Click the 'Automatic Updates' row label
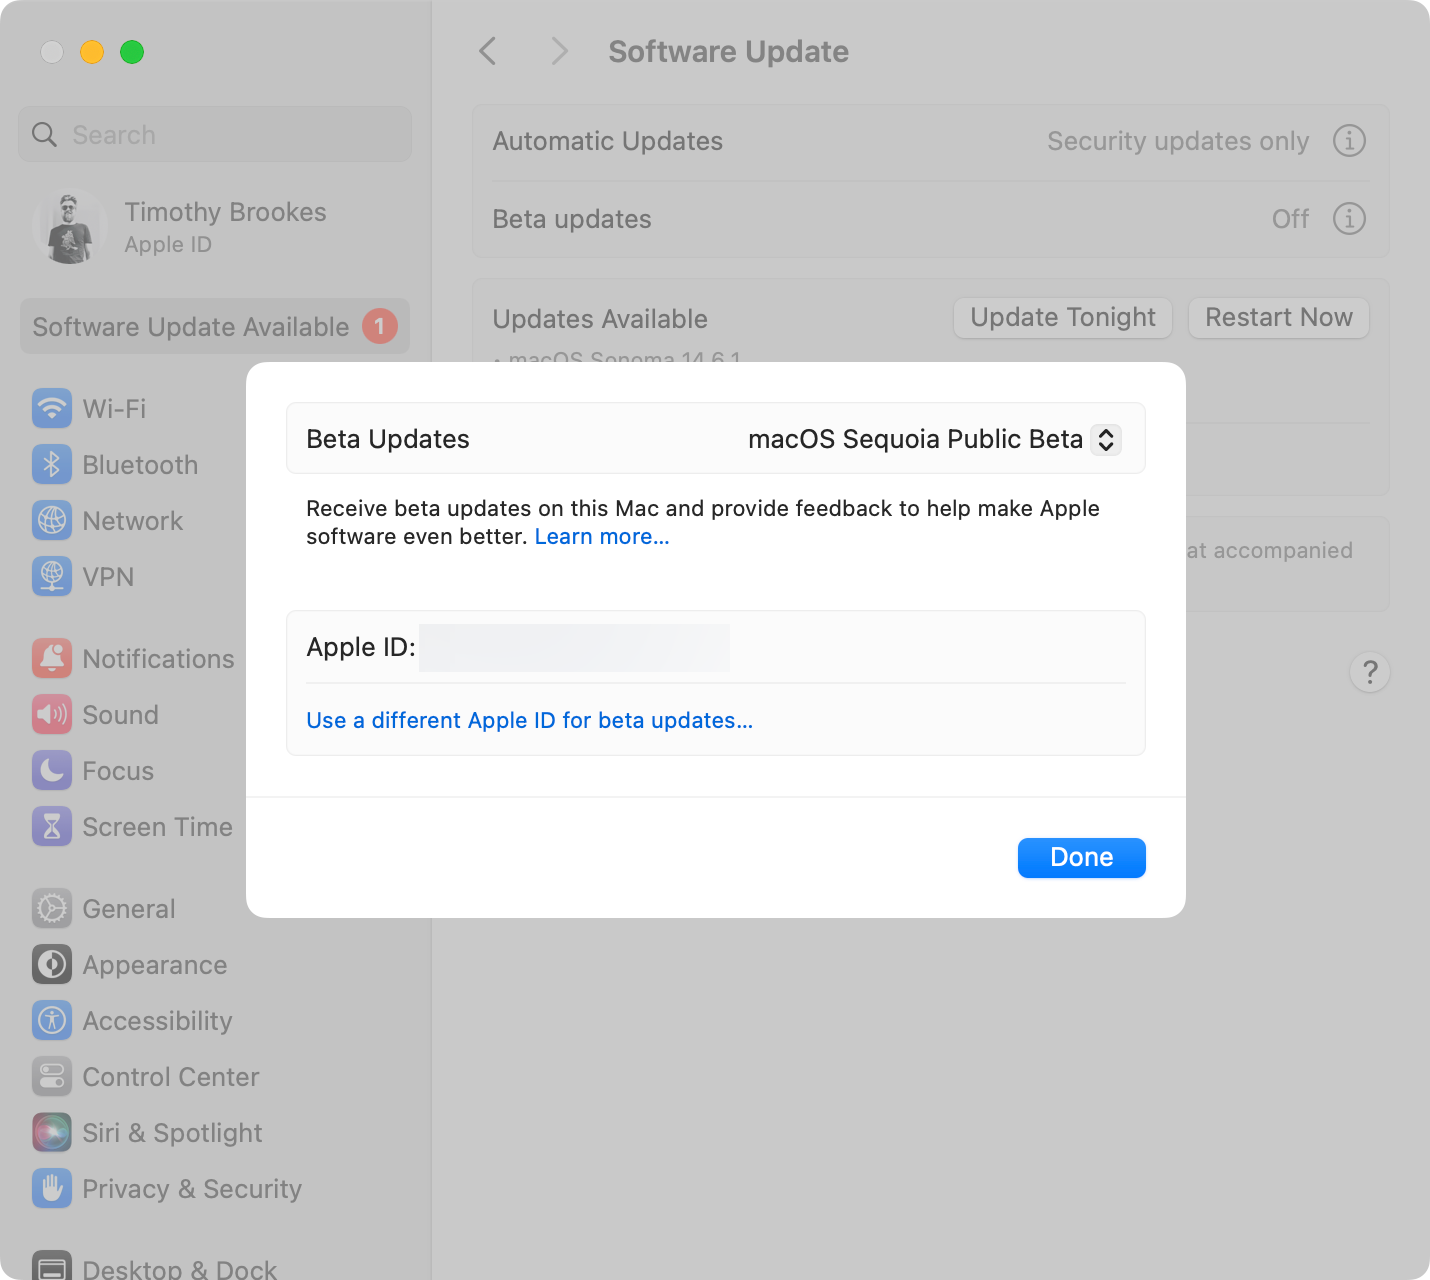This screenshot has width=1430, height=1280. tap(608, 141)
